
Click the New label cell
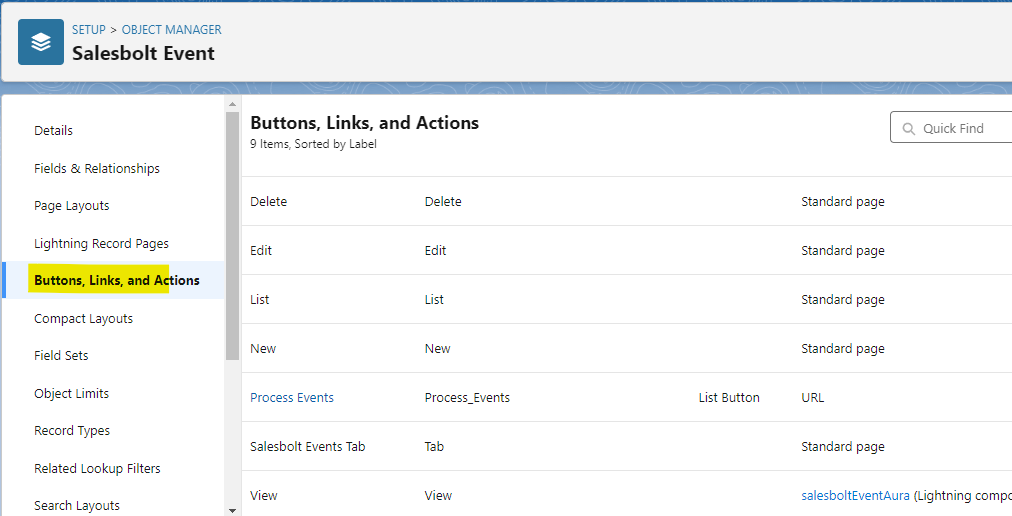click(x=263, y=349)
